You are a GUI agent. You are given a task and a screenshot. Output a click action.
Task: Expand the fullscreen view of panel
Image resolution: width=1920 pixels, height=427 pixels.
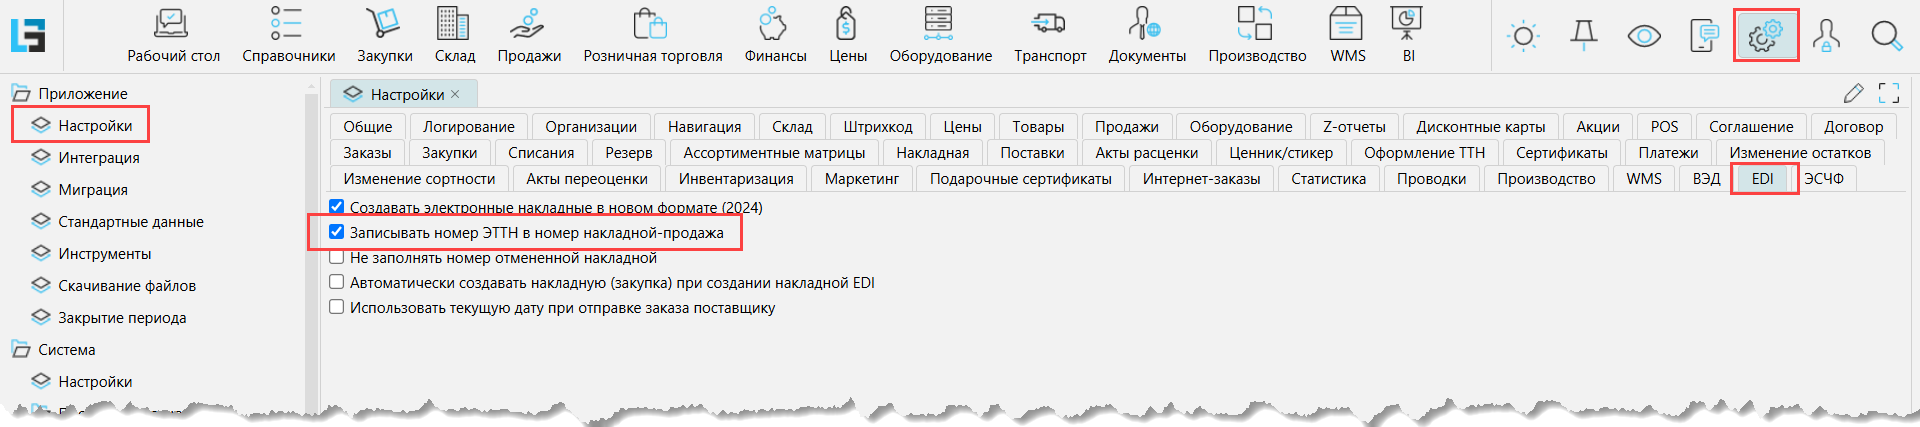click(x=1888, y=93)
